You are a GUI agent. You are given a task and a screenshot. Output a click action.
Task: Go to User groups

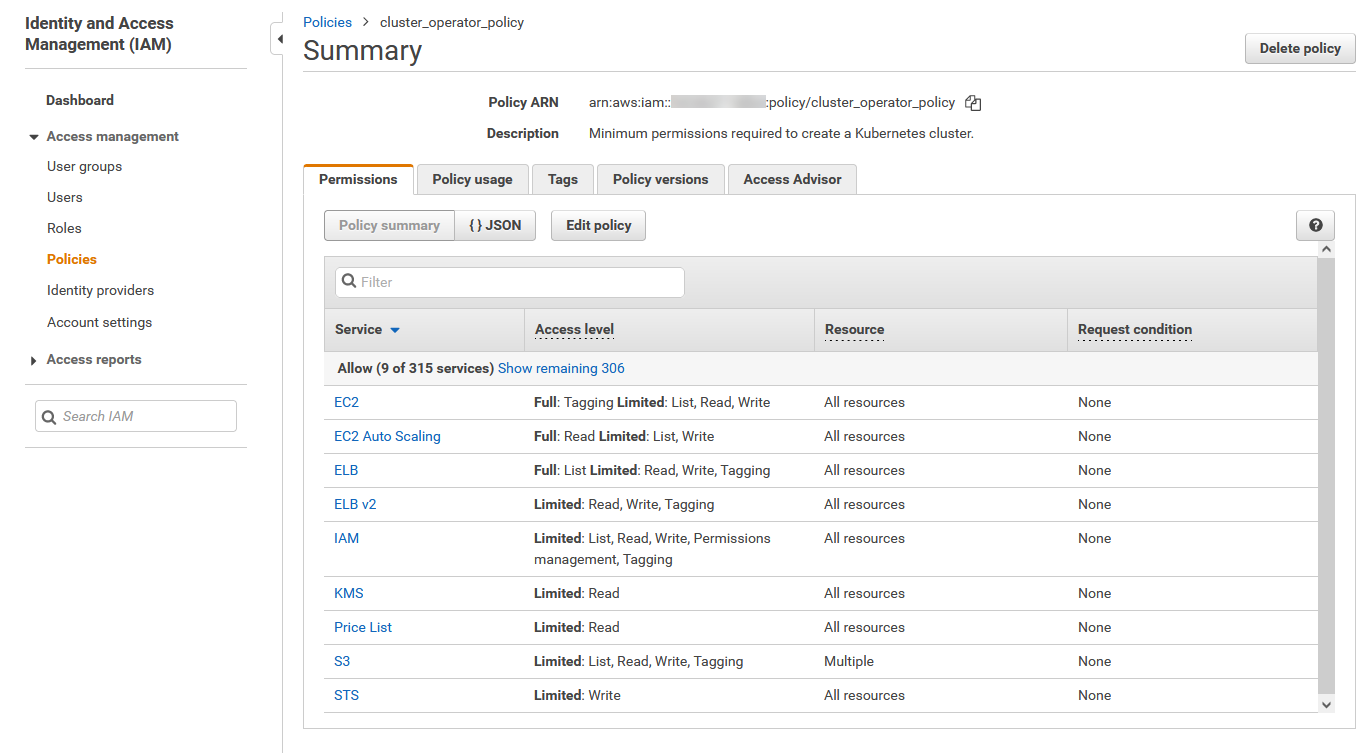click(x=84, y=167)
